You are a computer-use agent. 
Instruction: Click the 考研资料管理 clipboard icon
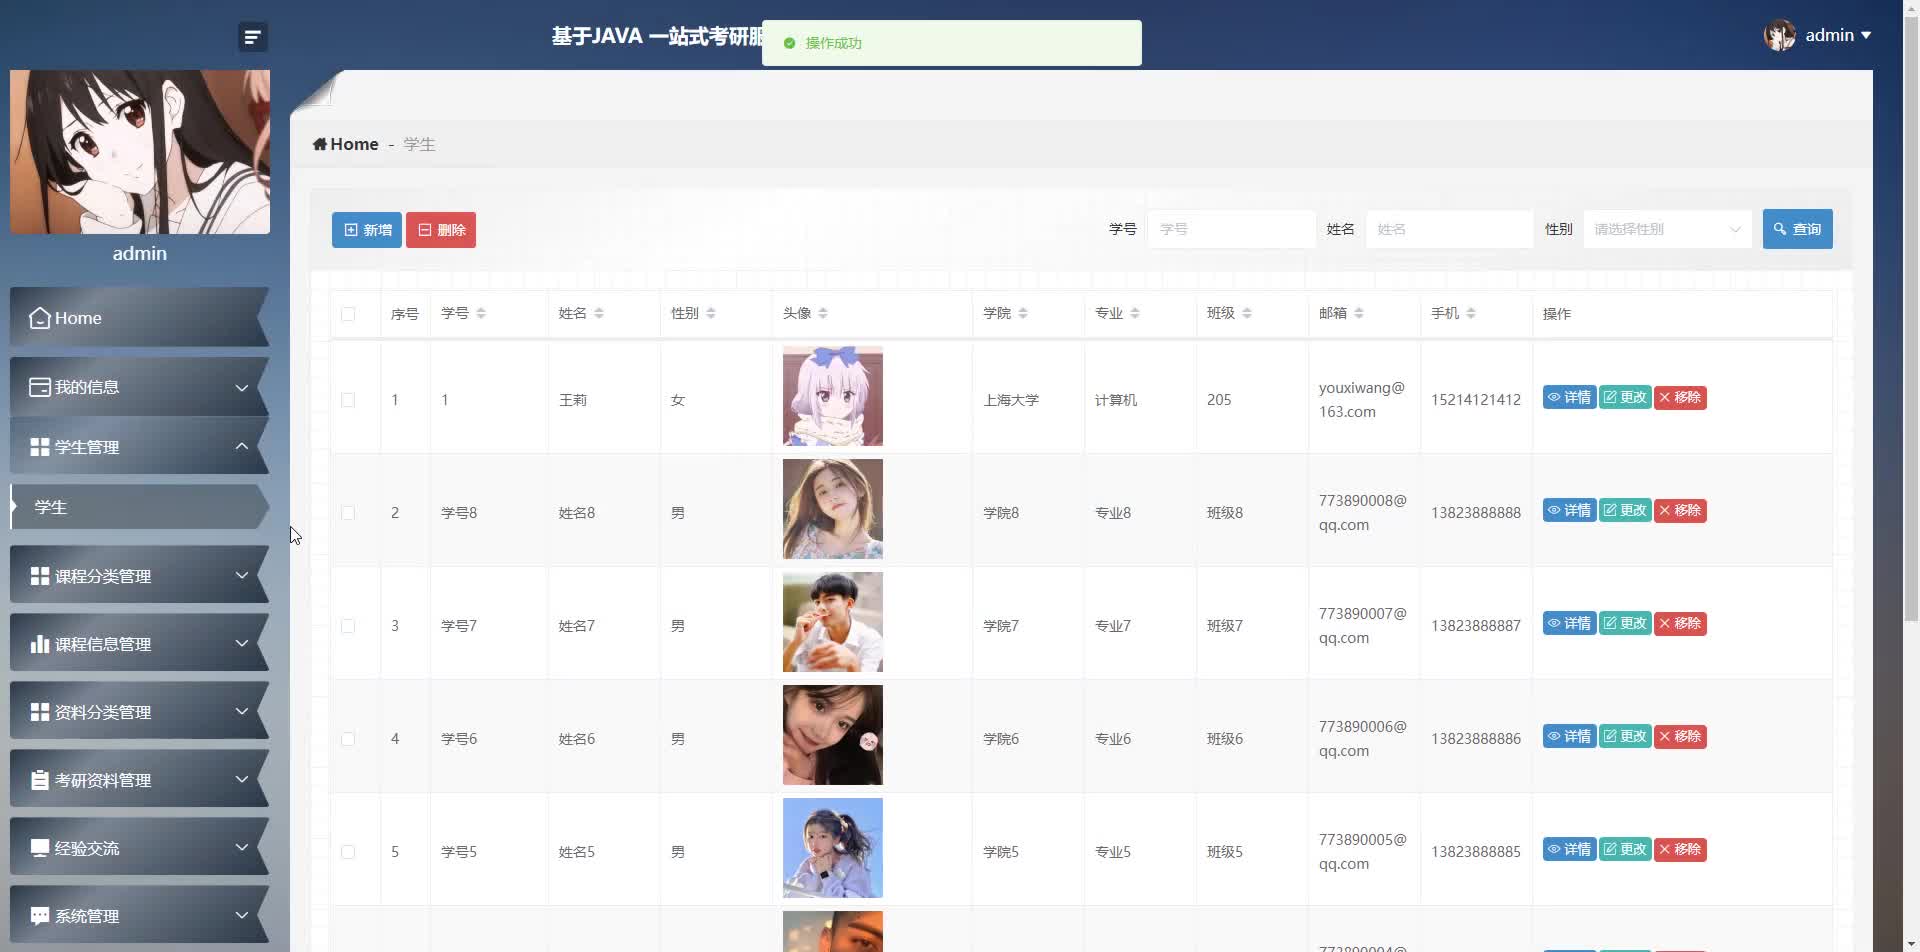tap(40, 780)
